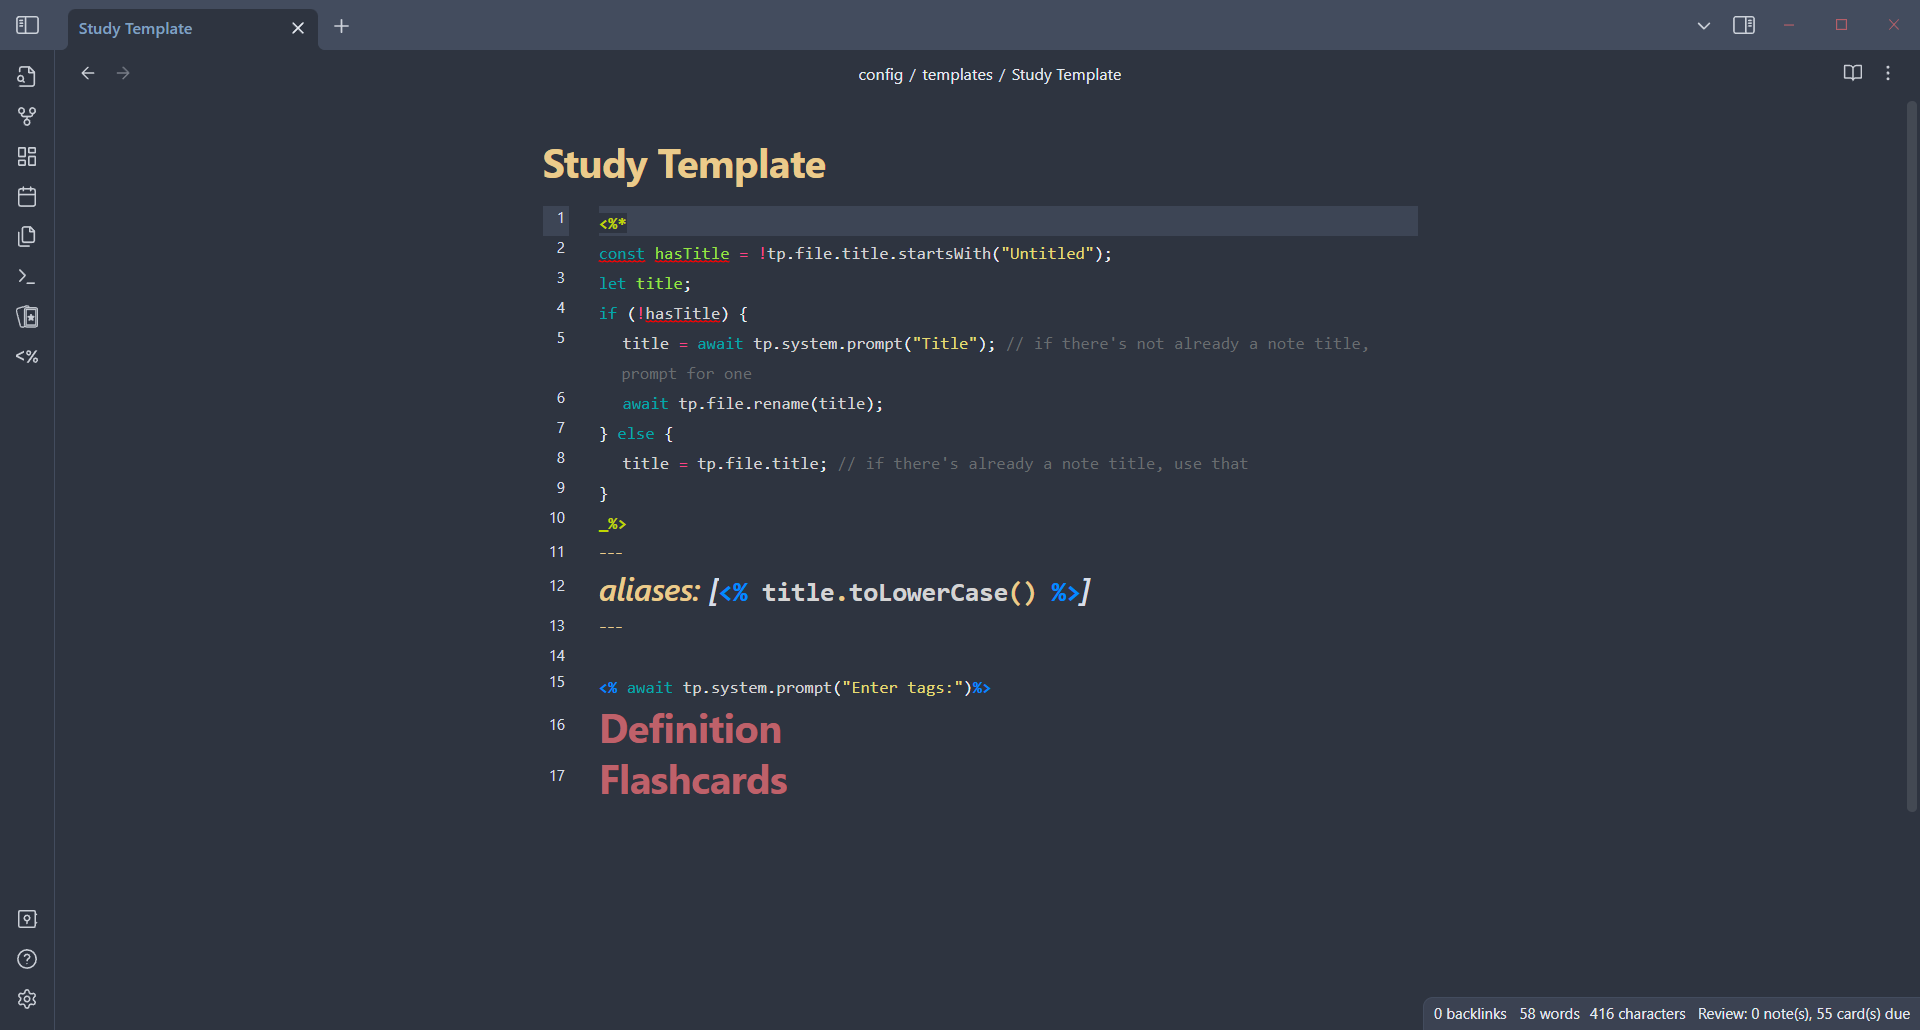Open the more options menu
Screen dimensions: 1920x1030
(1888, 73)
